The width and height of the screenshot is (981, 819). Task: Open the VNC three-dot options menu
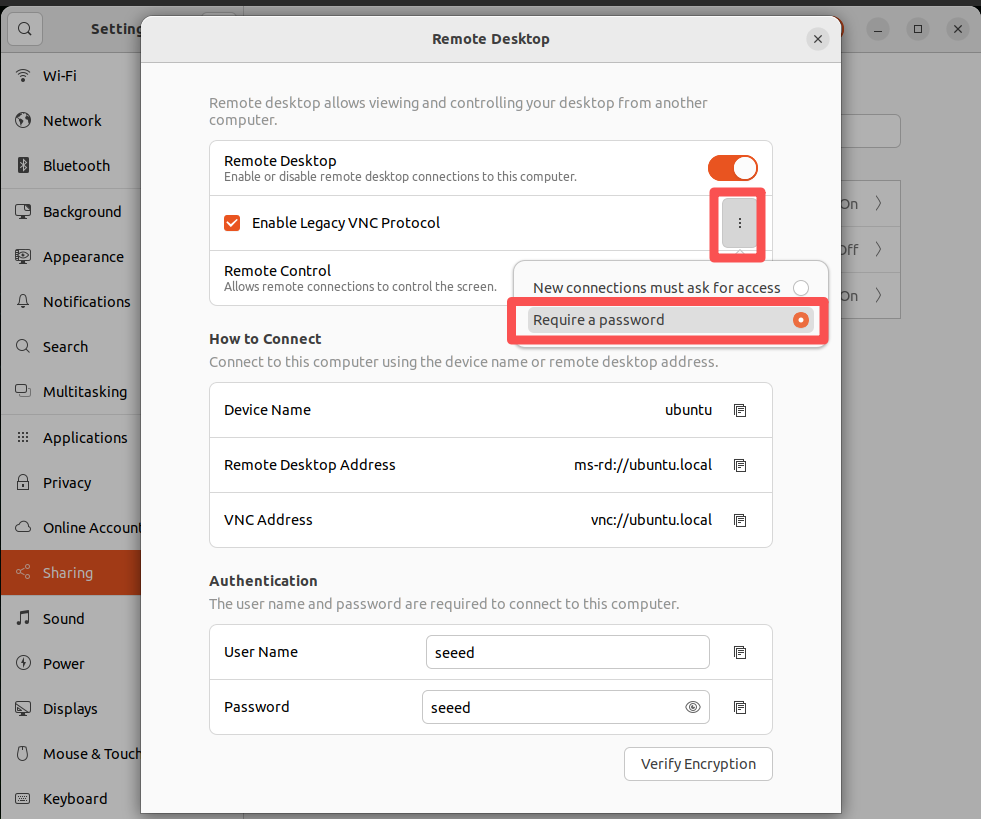[x=740, y=223]
